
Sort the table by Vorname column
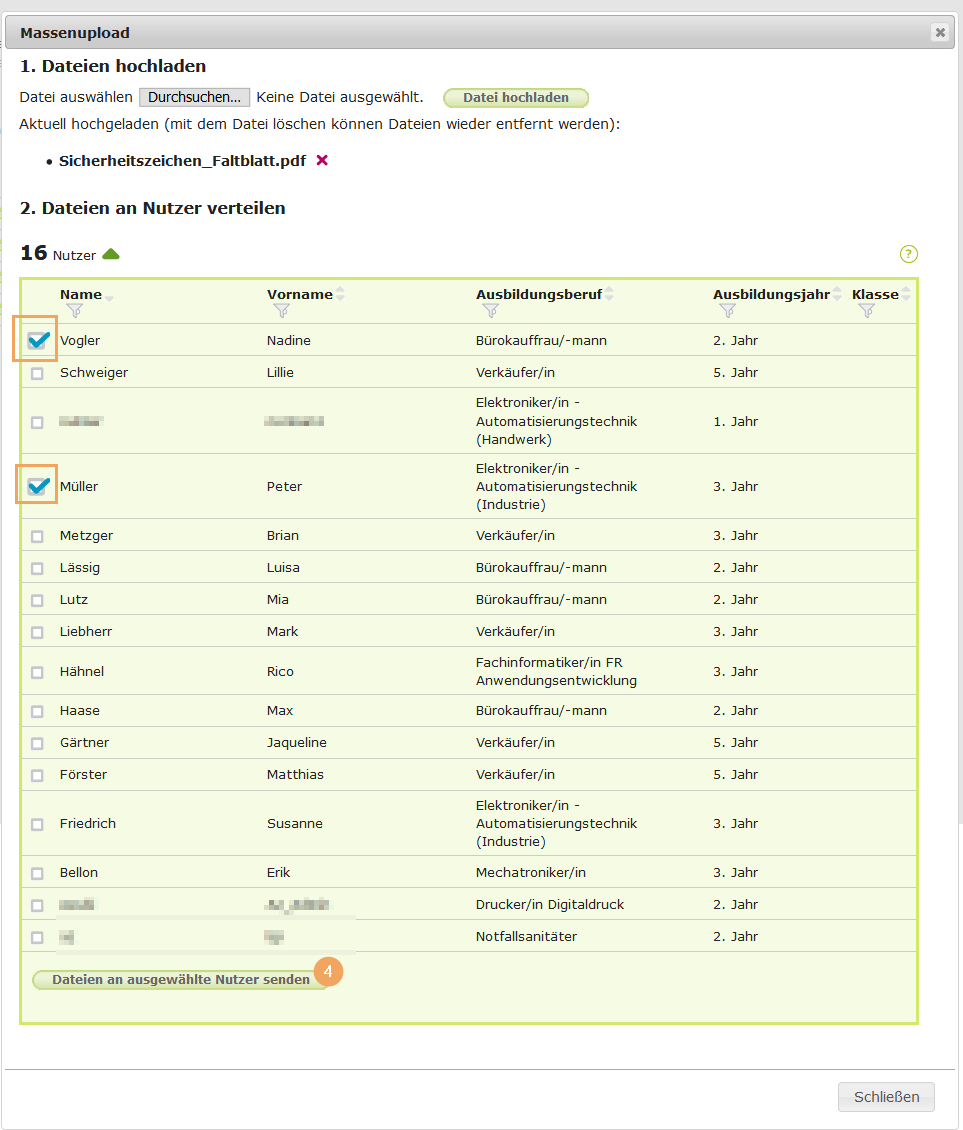340,294
